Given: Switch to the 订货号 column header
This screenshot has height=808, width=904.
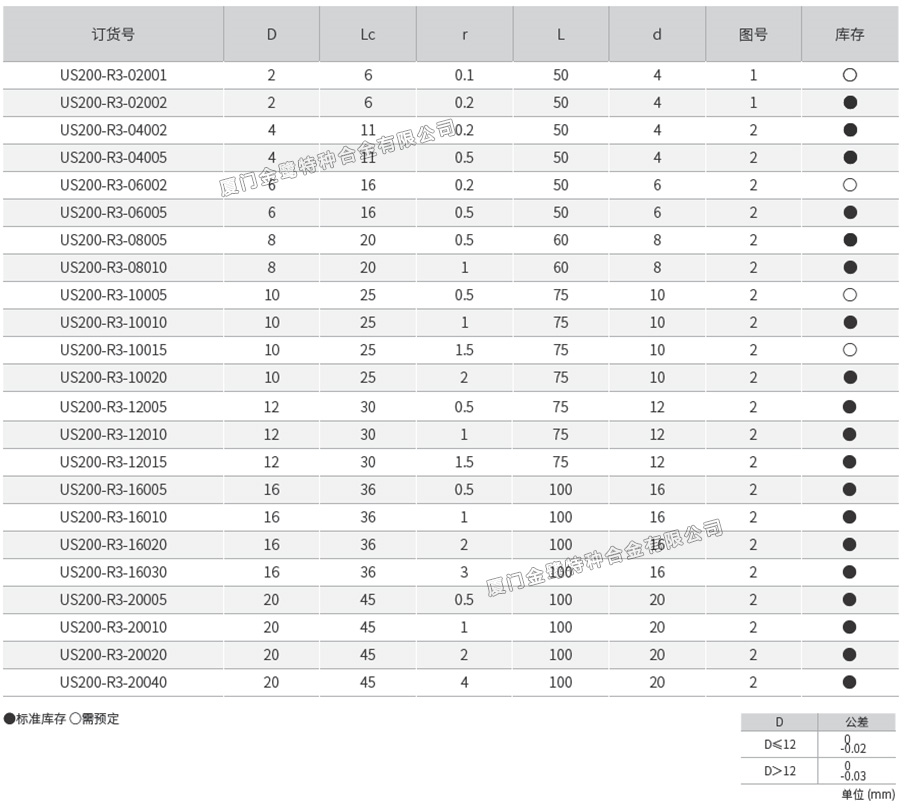Looking at the screenshot, I should click(113, 33).
